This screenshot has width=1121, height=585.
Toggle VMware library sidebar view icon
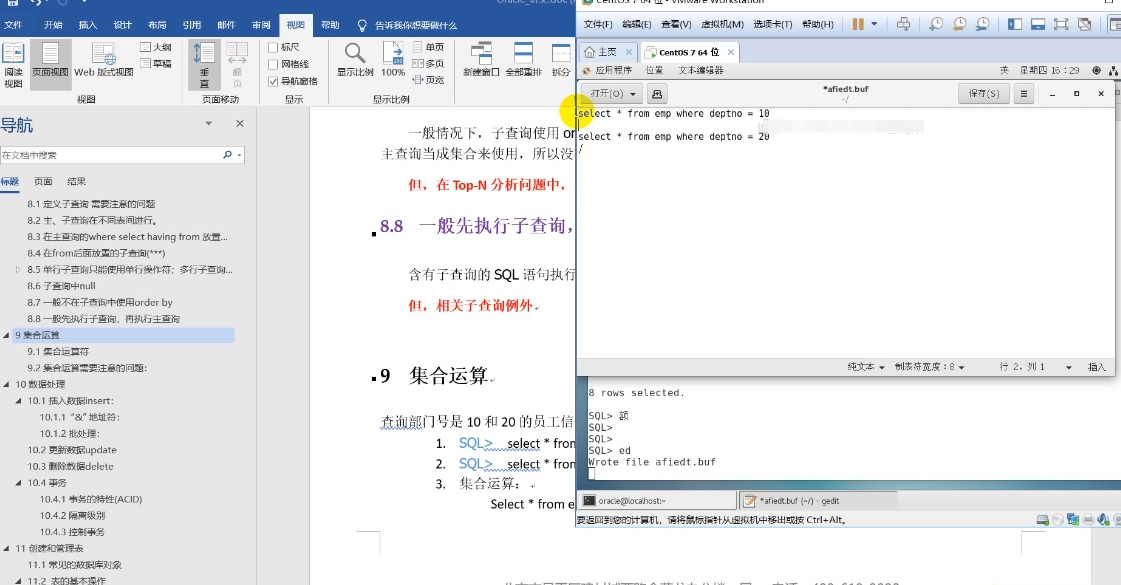[1014, 24]
